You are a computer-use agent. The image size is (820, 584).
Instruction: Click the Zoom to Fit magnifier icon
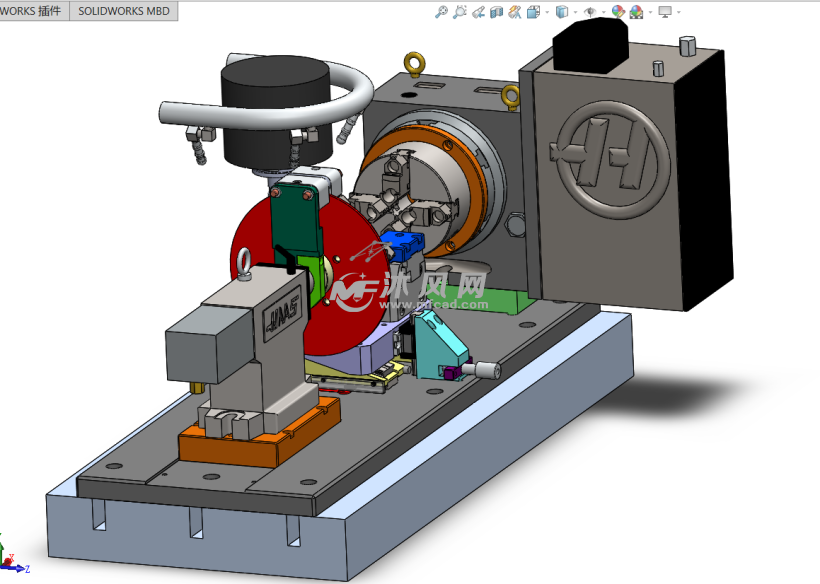(x=441, y=12)
